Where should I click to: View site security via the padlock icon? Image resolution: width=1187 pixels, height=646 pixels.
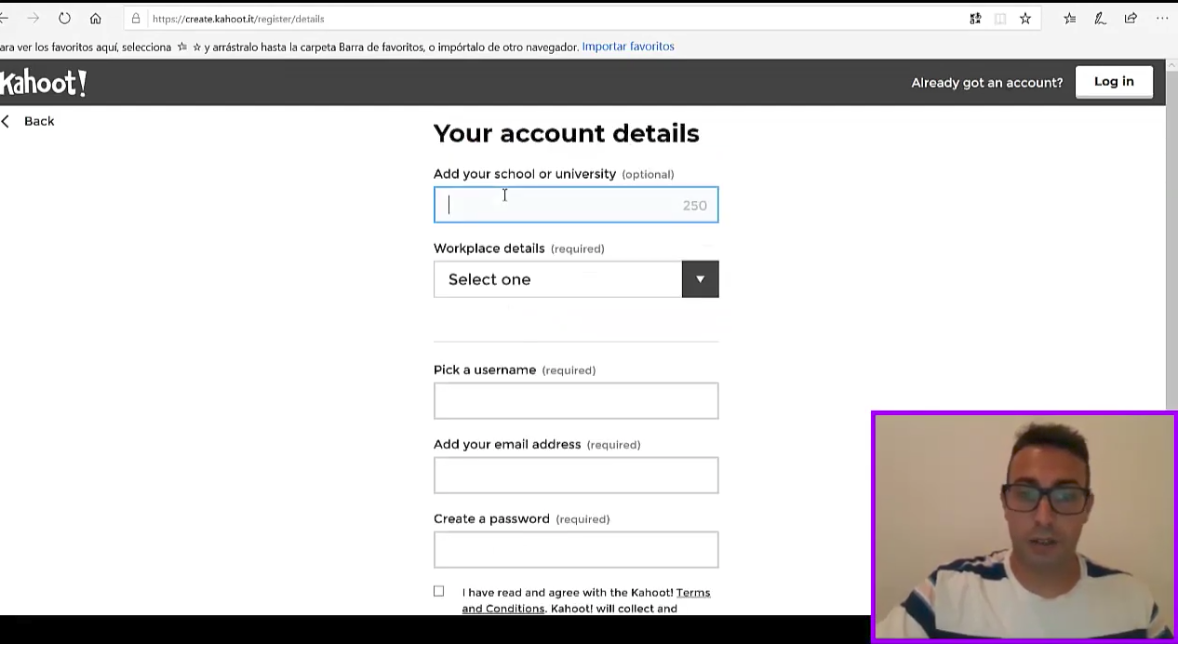coord(136,18)
